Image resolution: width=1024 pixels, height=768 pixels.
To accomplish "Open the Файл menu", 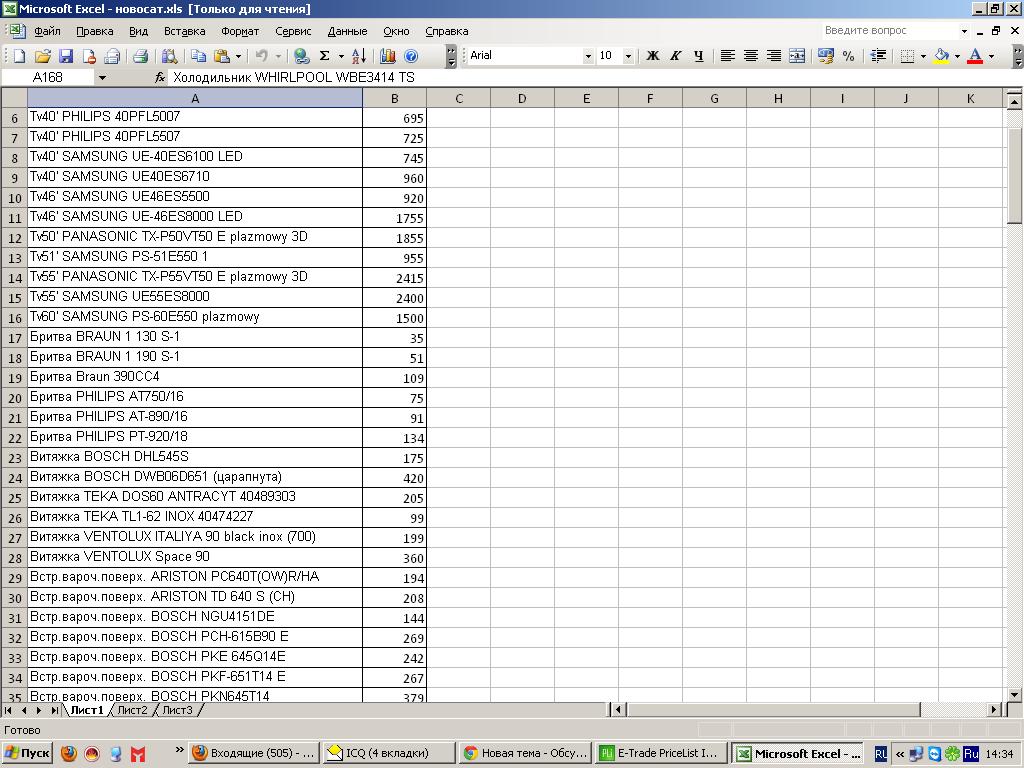I will 47,31.
